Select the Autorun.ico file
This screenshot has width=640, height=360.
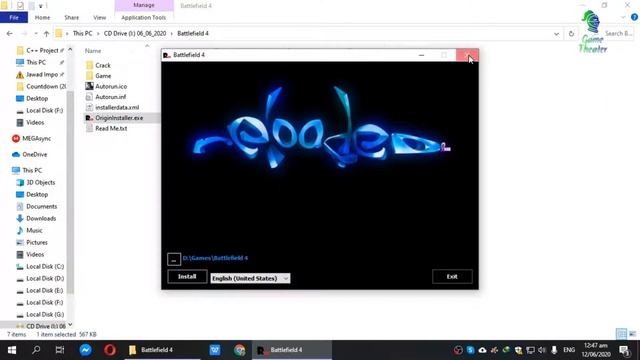[106, 87]
